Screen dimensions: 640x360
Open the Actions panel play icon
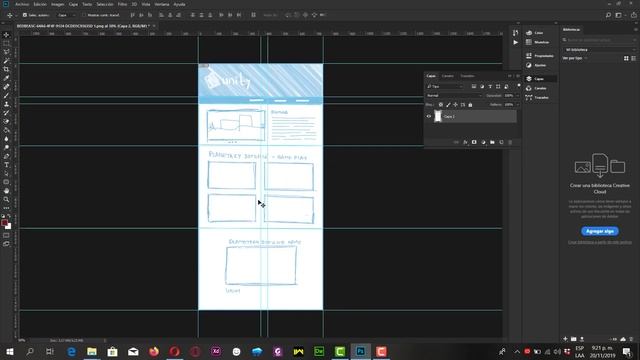click(516, 42)
